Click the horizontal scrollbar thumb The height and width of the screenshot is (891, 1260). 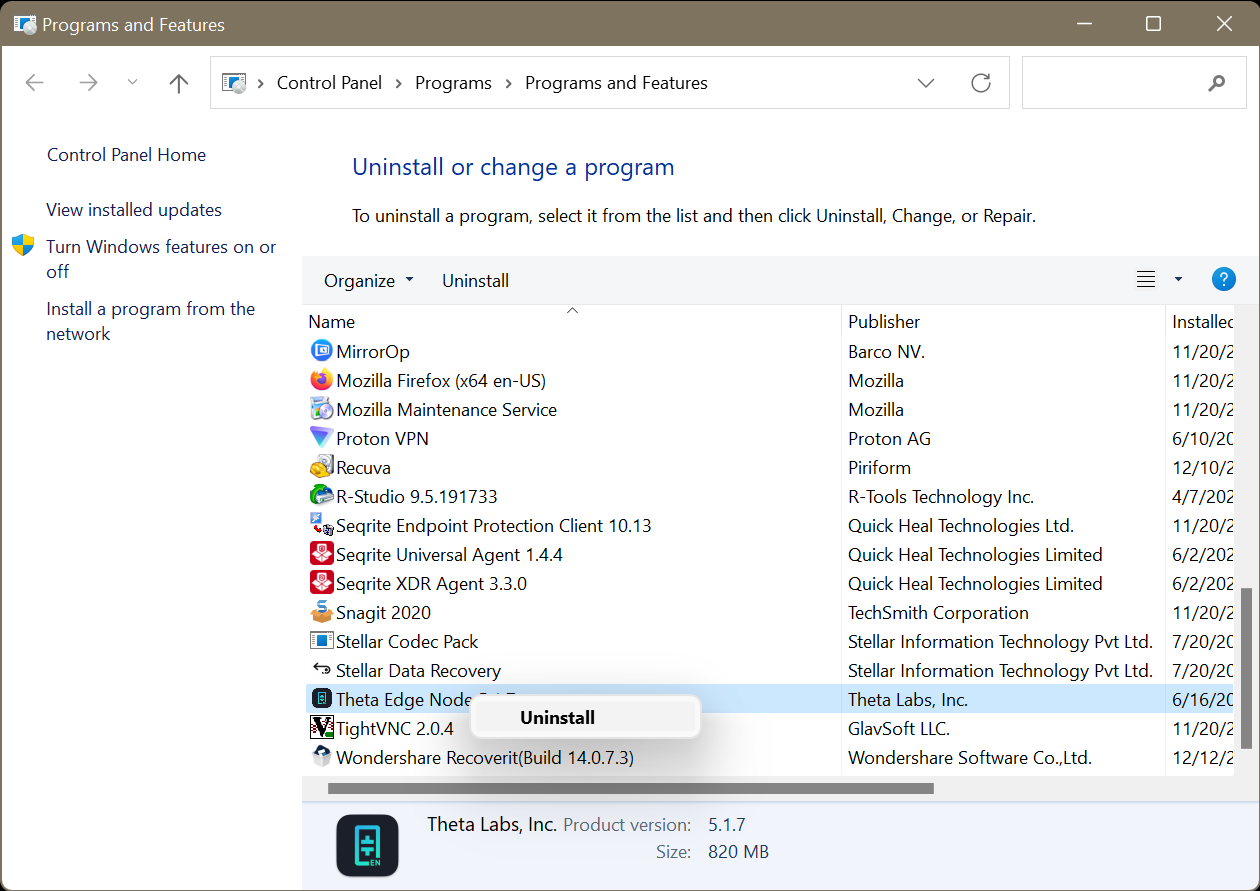[630, 788]
